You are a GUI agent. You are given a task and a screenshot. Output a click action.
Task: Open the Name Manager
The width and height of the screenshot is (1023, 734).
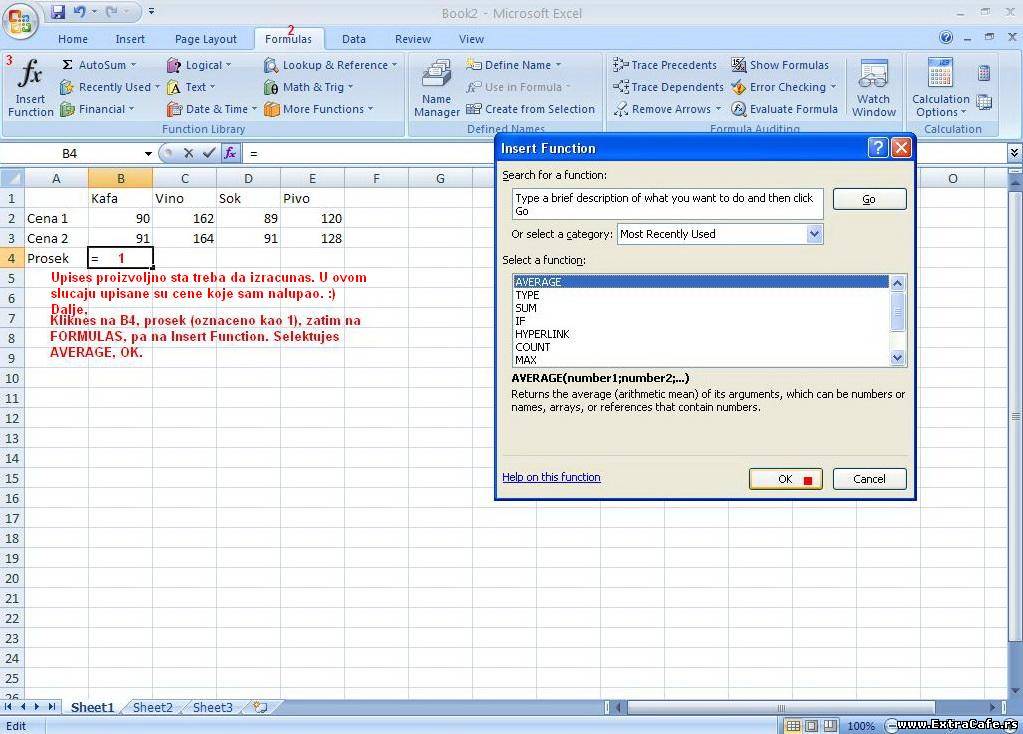pos(436,87)
